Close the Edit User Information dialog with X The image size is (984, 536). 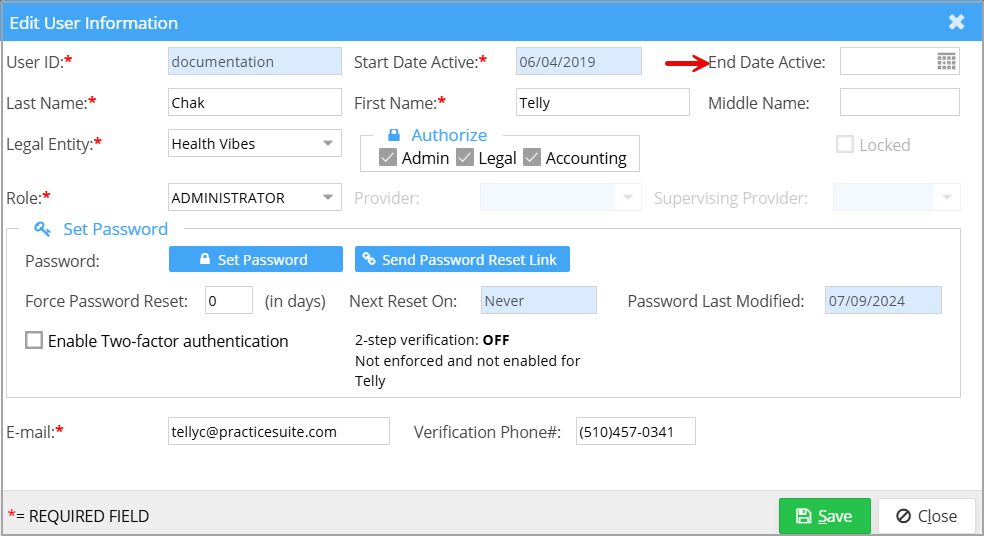tap(957, 22)
